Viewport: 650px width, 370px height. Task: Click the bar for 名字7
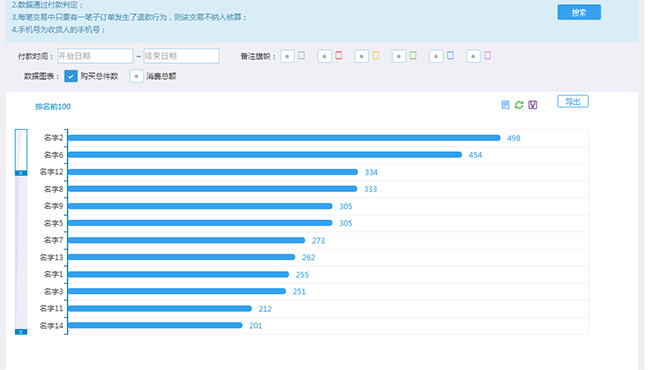click(x=187, y=240)
